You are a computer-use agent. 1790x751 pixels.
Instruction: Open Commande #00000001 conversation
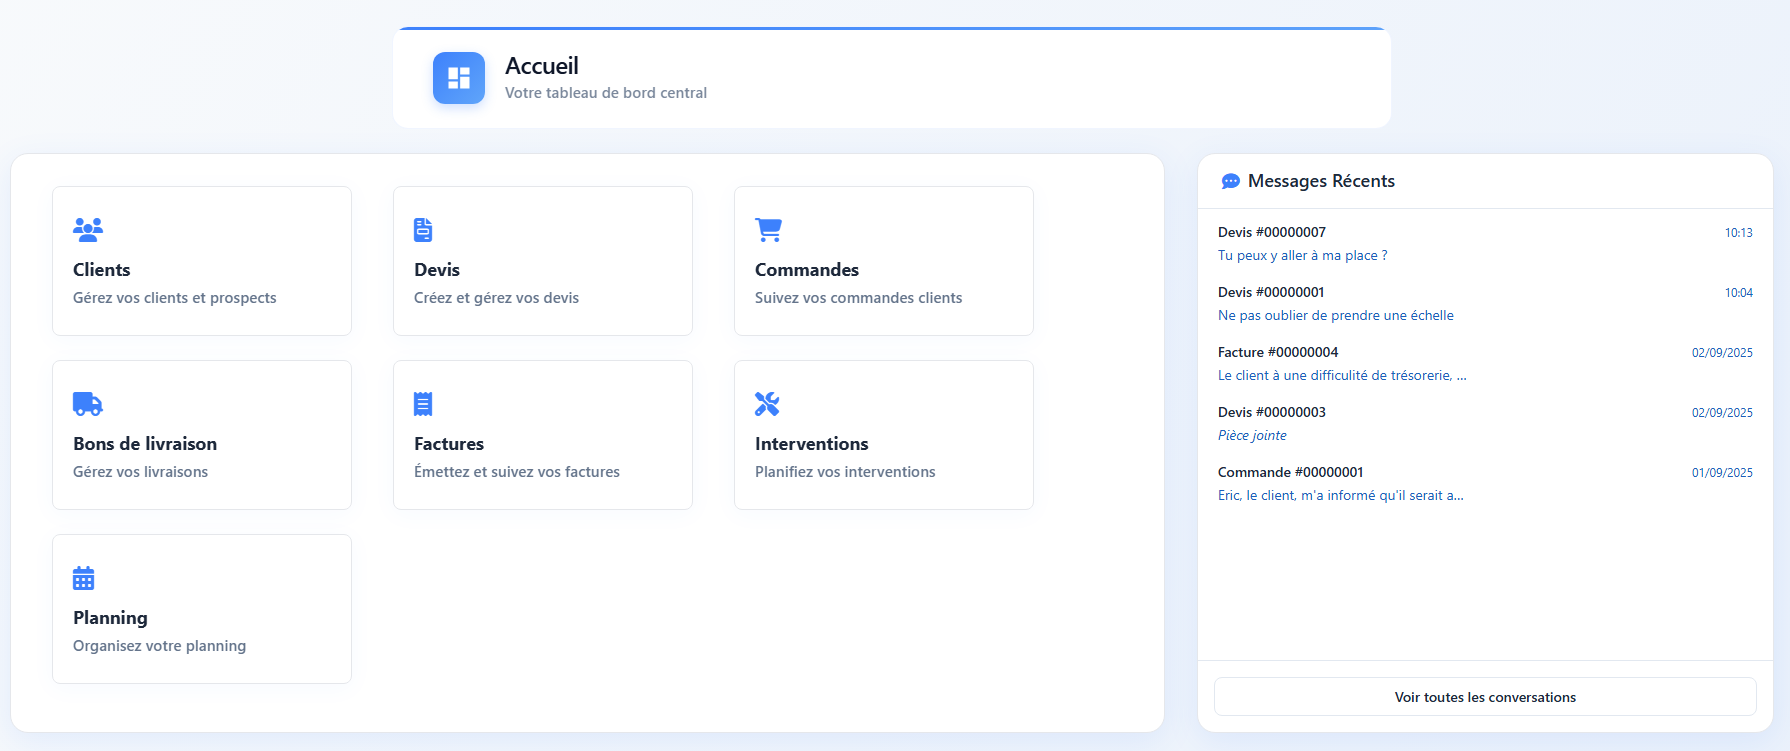pyautogui.click(x=1290, y=473)
